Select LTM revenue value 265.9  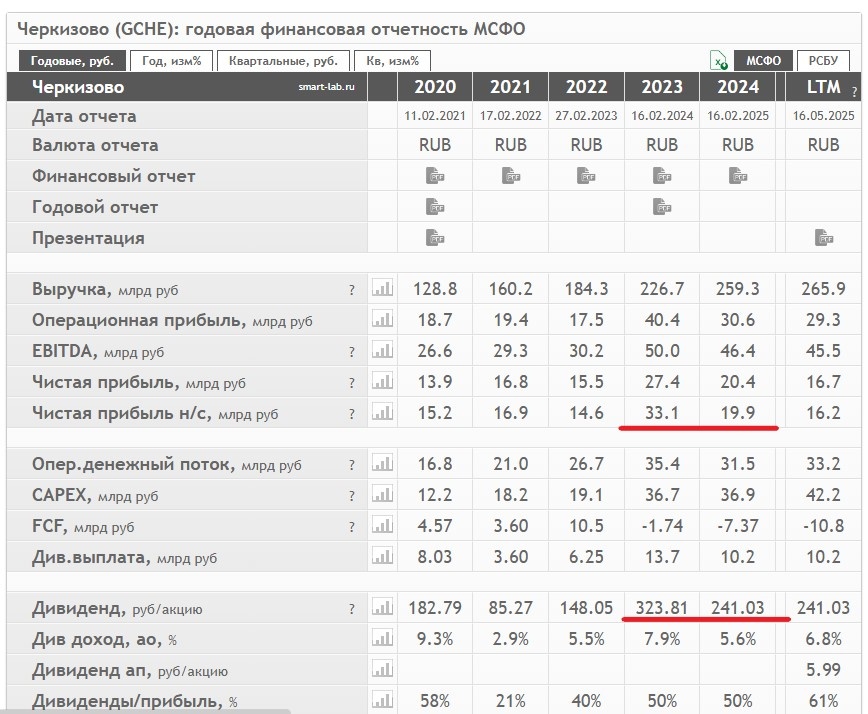coord(824,288)
